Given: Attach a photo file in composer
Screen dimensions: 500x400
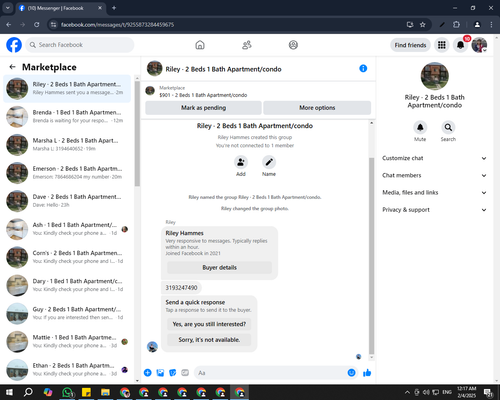Looking at the screenshot, I should coord(160,373).
